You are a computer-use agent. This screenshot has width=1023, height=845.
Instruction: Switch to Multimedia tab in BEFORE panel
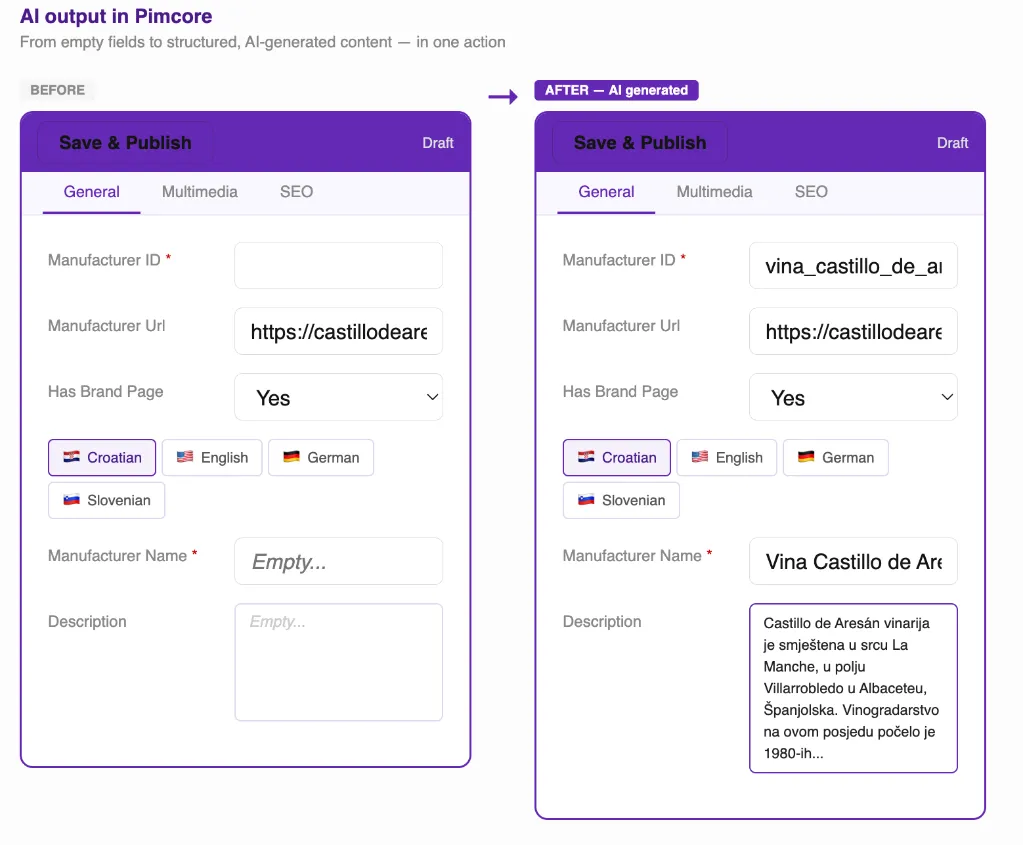(200, 192)
